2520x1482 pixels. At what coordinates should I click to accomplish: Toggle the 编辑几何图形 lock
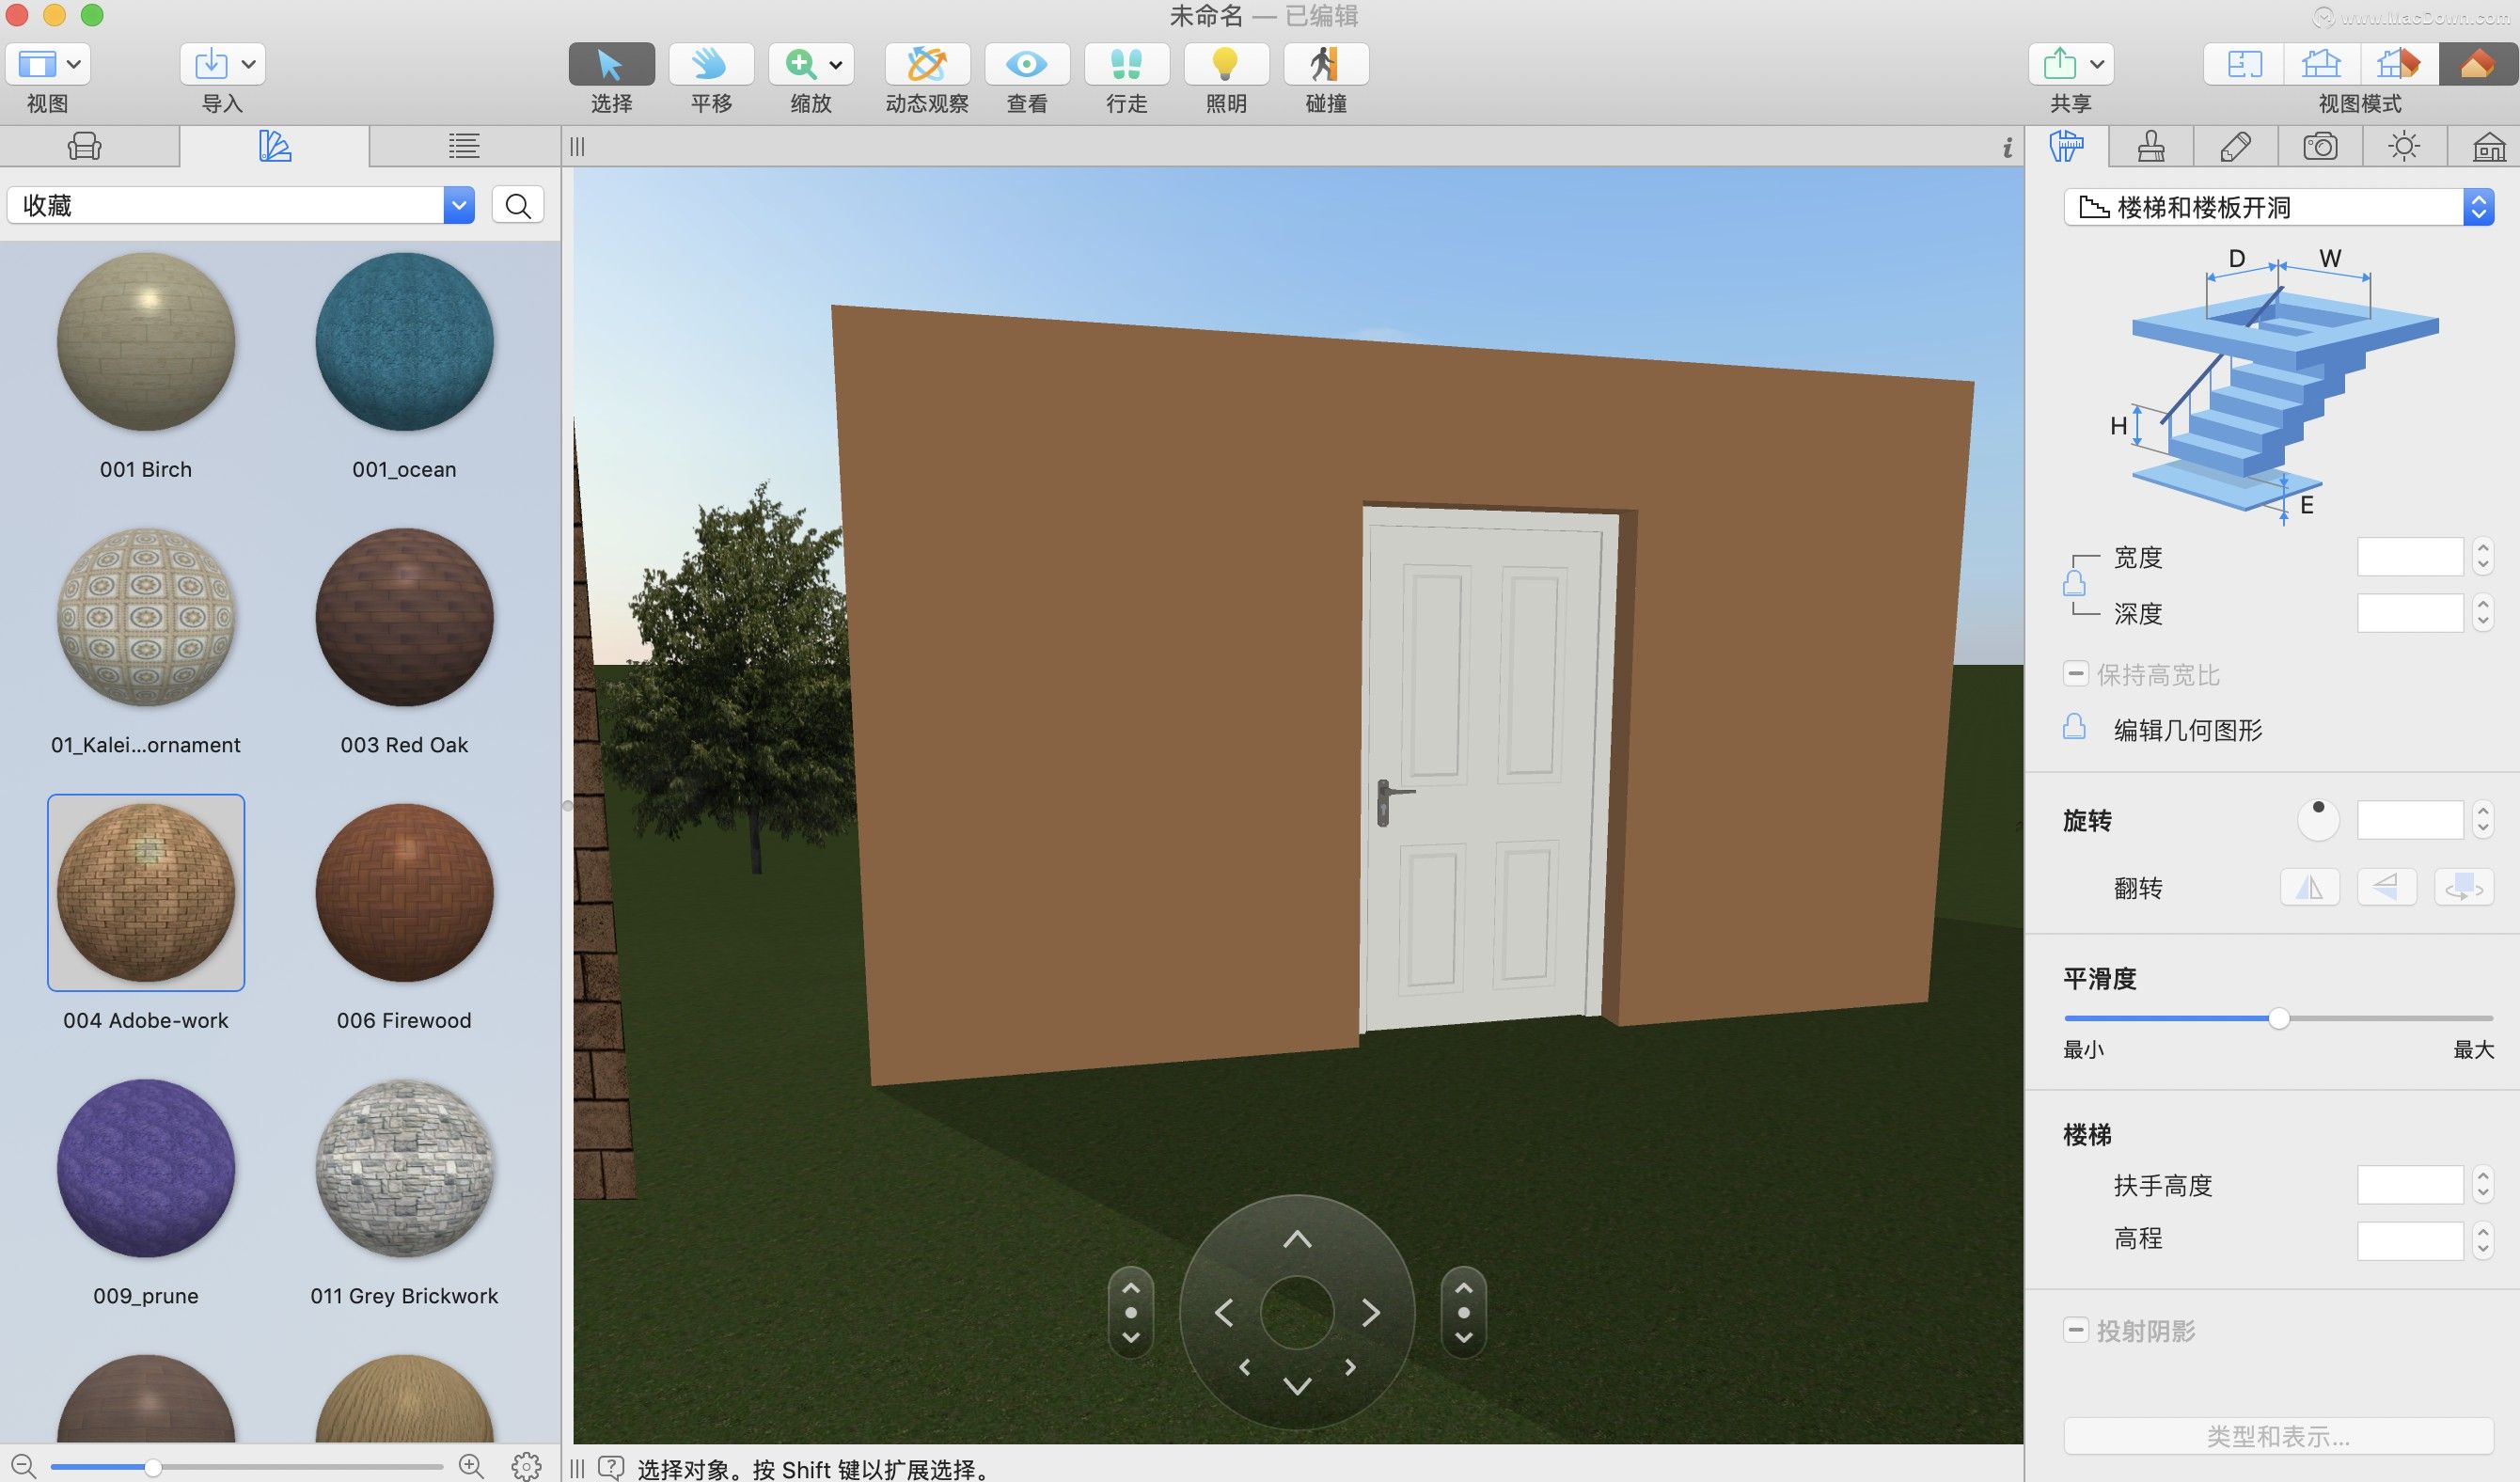click(2074, 727)
